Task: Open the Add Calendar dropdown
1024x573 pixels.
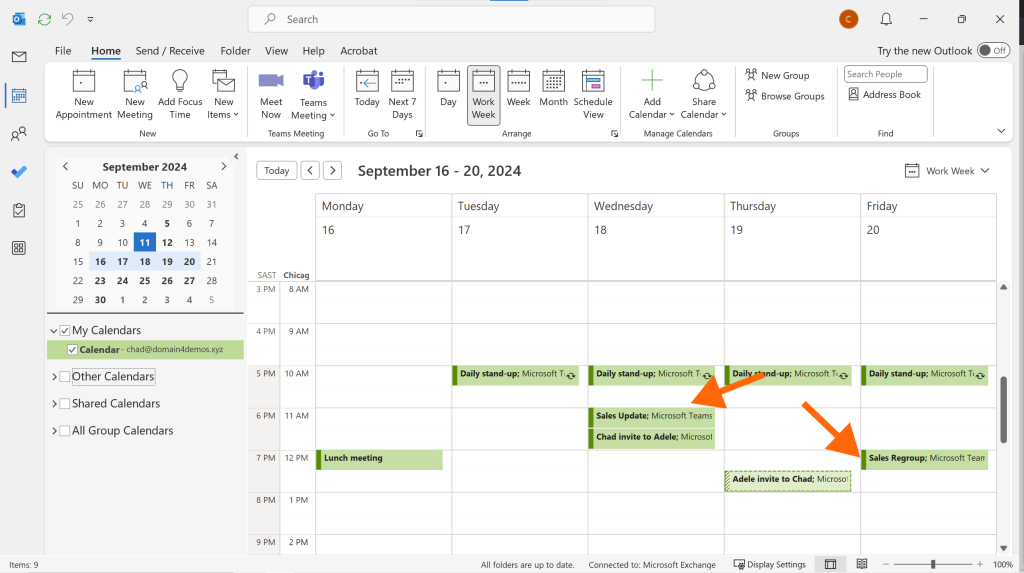Action: (651, 95)
